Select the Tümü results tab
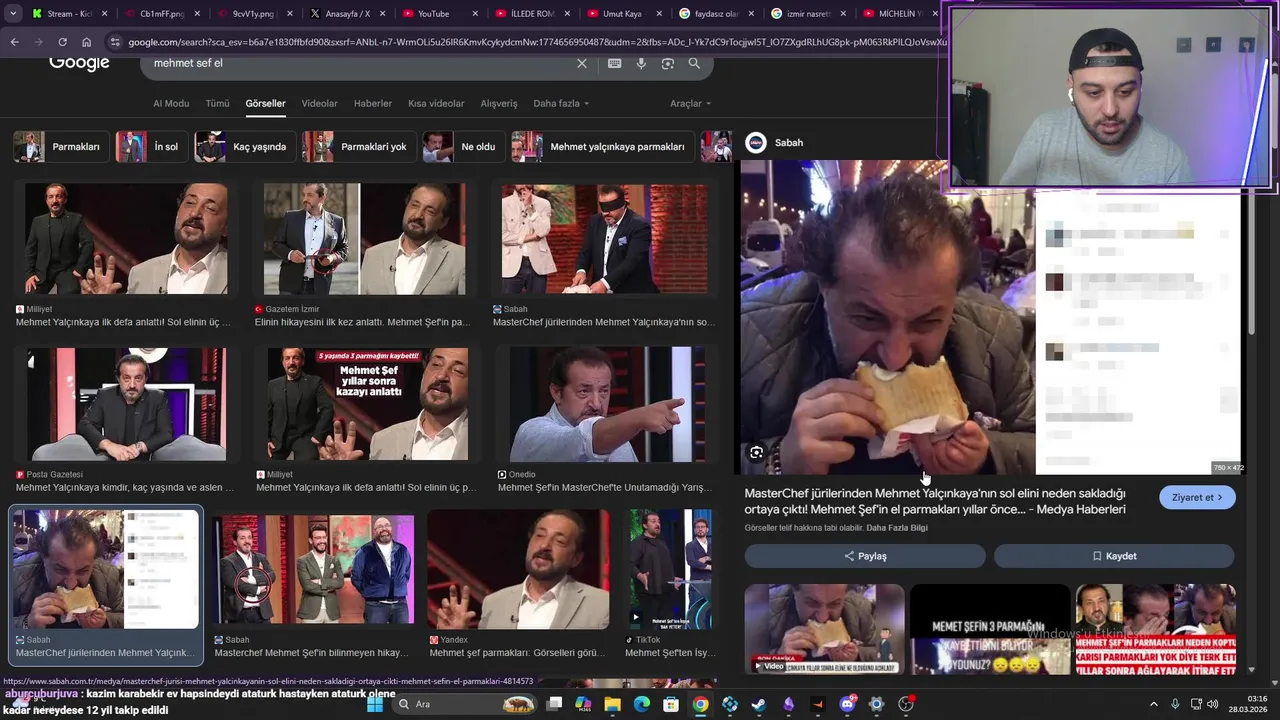The image size is (1280, 720). [217, 103]
